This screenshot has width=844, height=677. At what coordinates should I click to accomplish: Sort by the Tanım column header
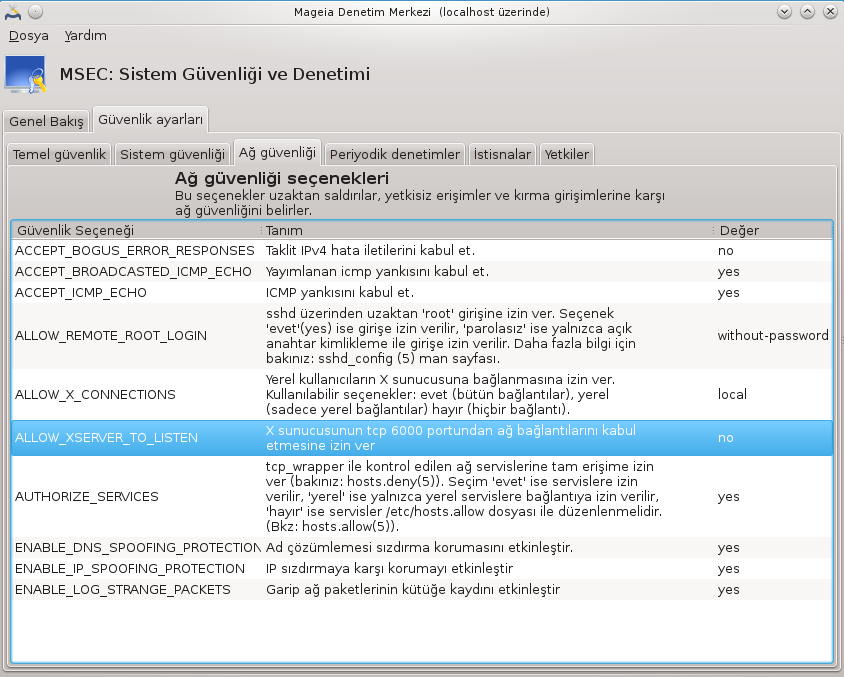(488, 230)
